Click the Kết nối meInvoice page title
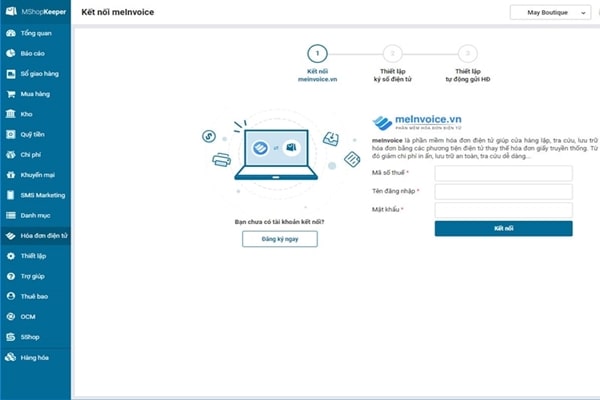Screen dimensions: 600x400 pos(117,12)
